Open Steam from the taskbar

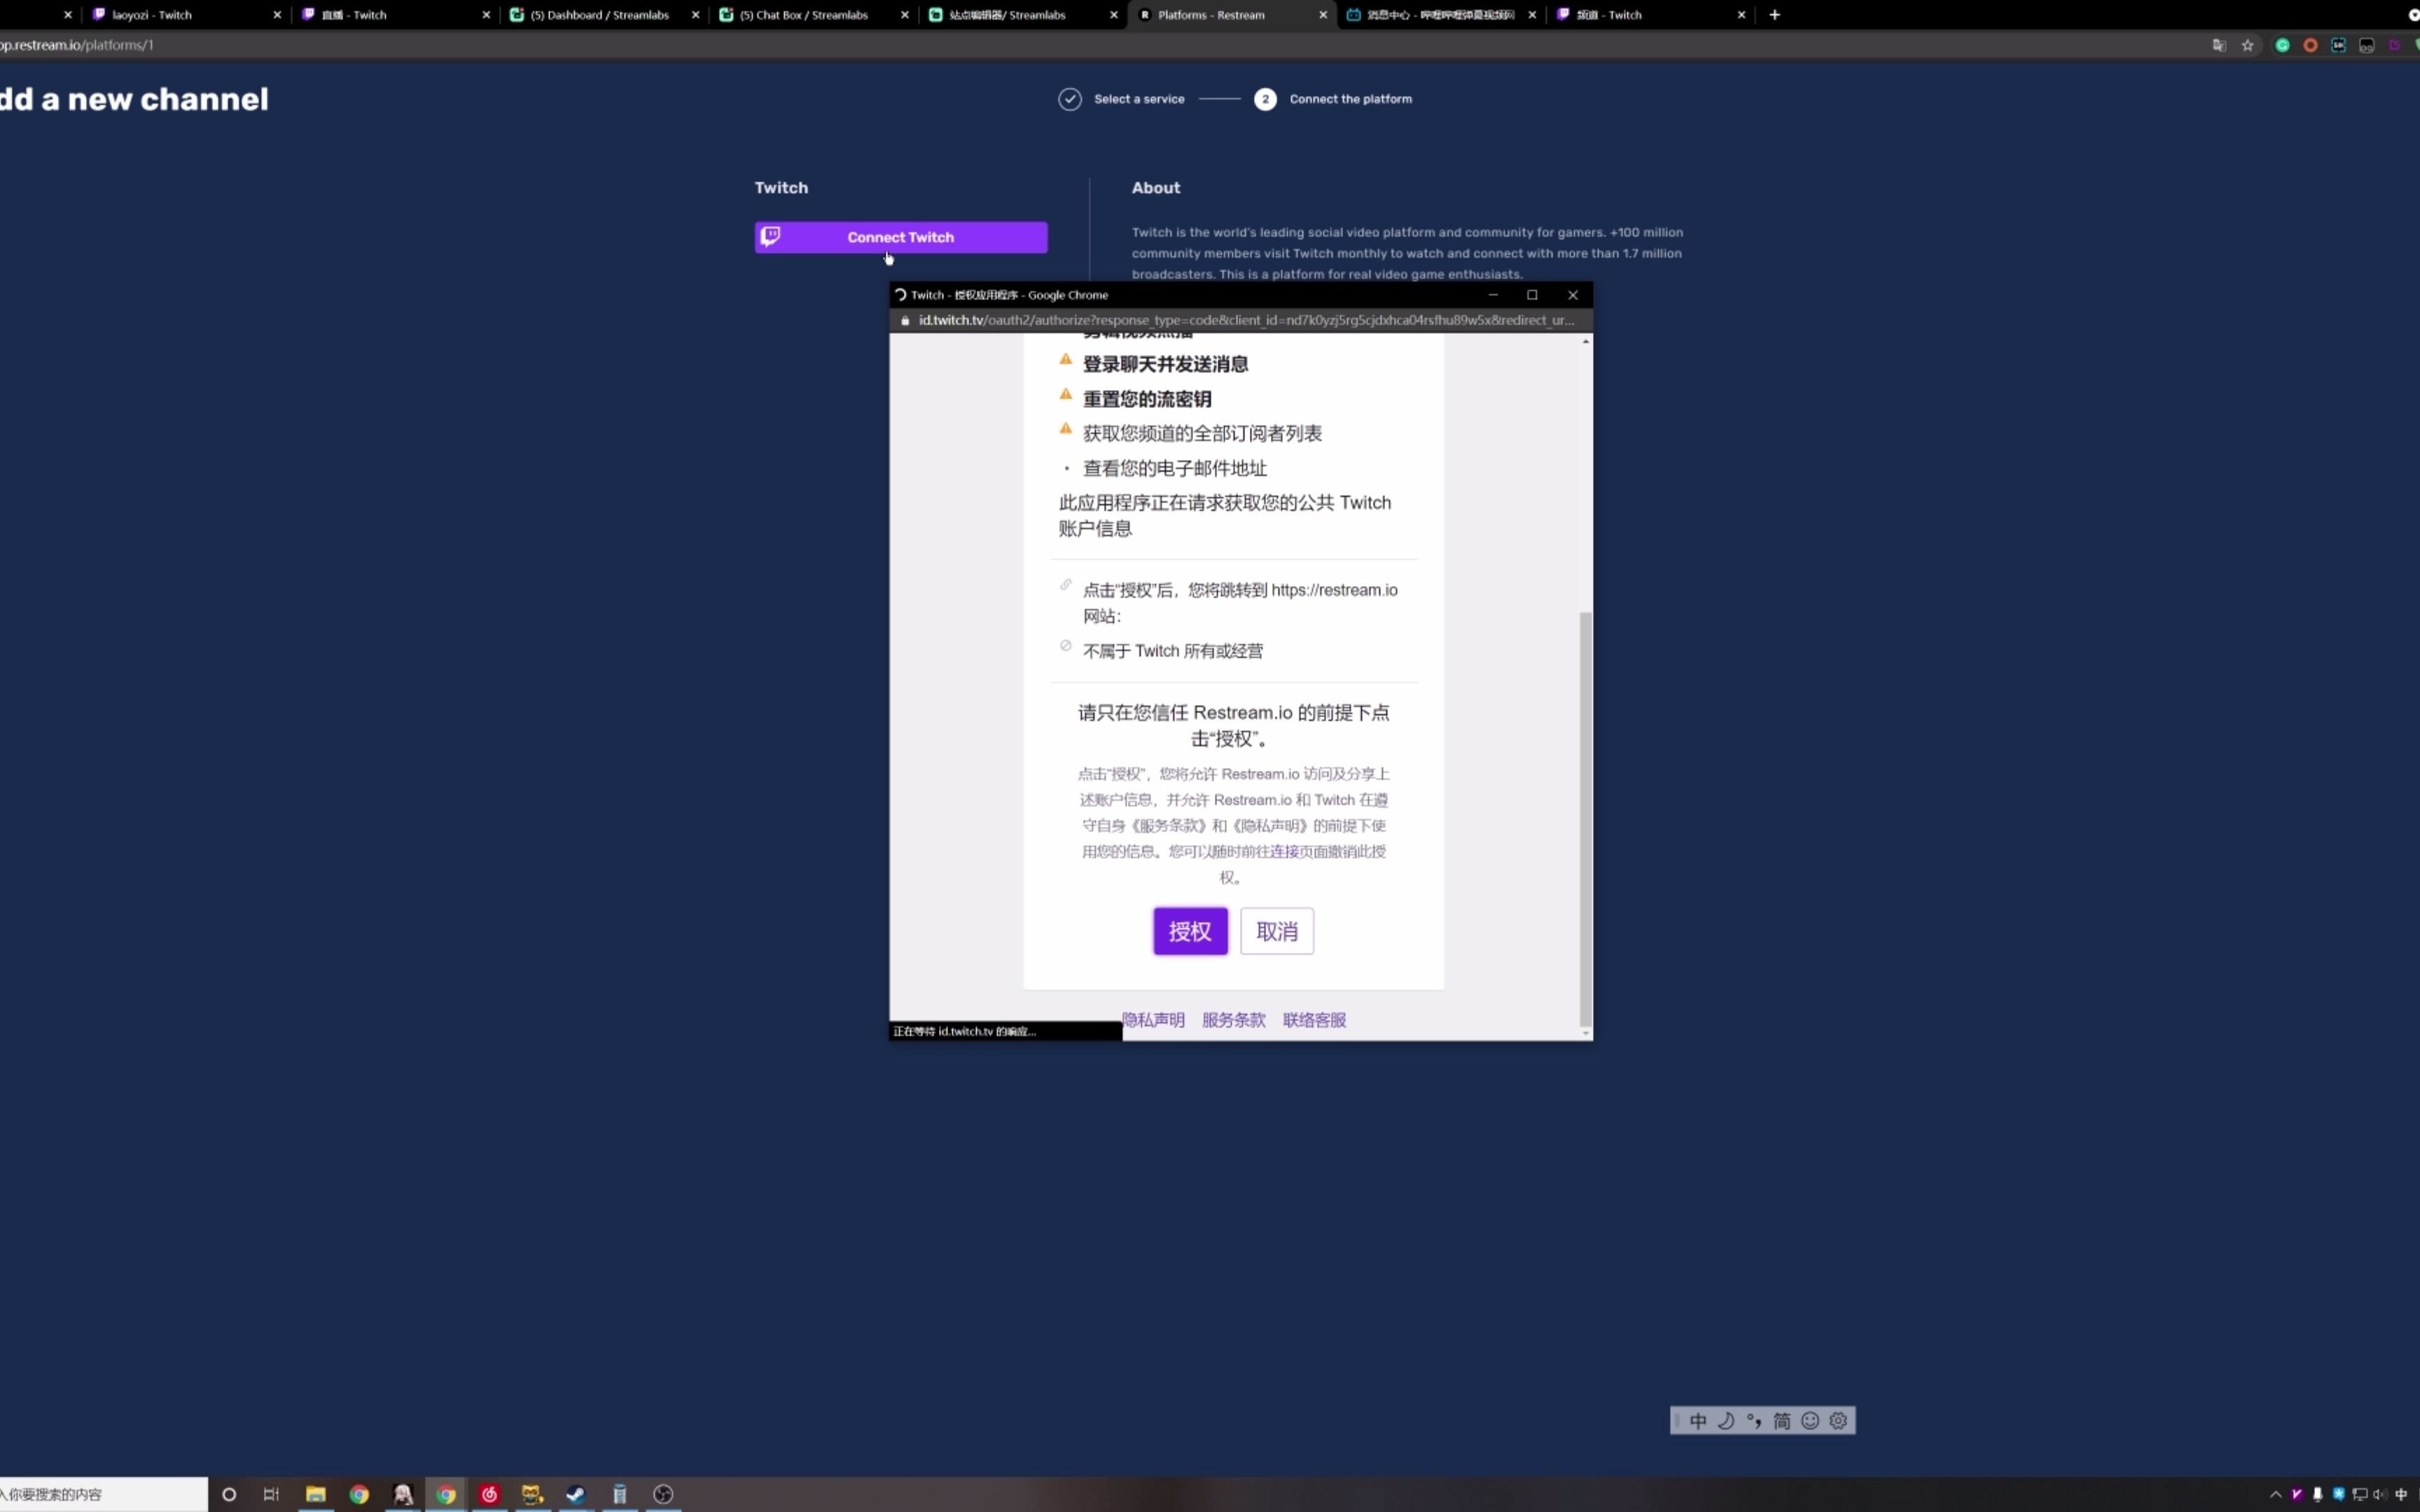pos(576,1494)
